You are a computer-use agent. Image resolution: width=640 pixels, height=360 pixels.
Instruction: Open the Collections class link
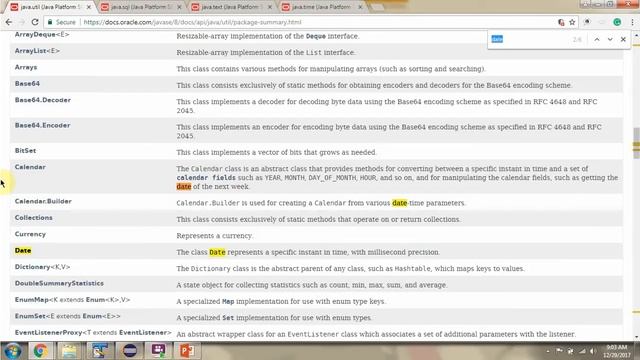pos(33,218)
